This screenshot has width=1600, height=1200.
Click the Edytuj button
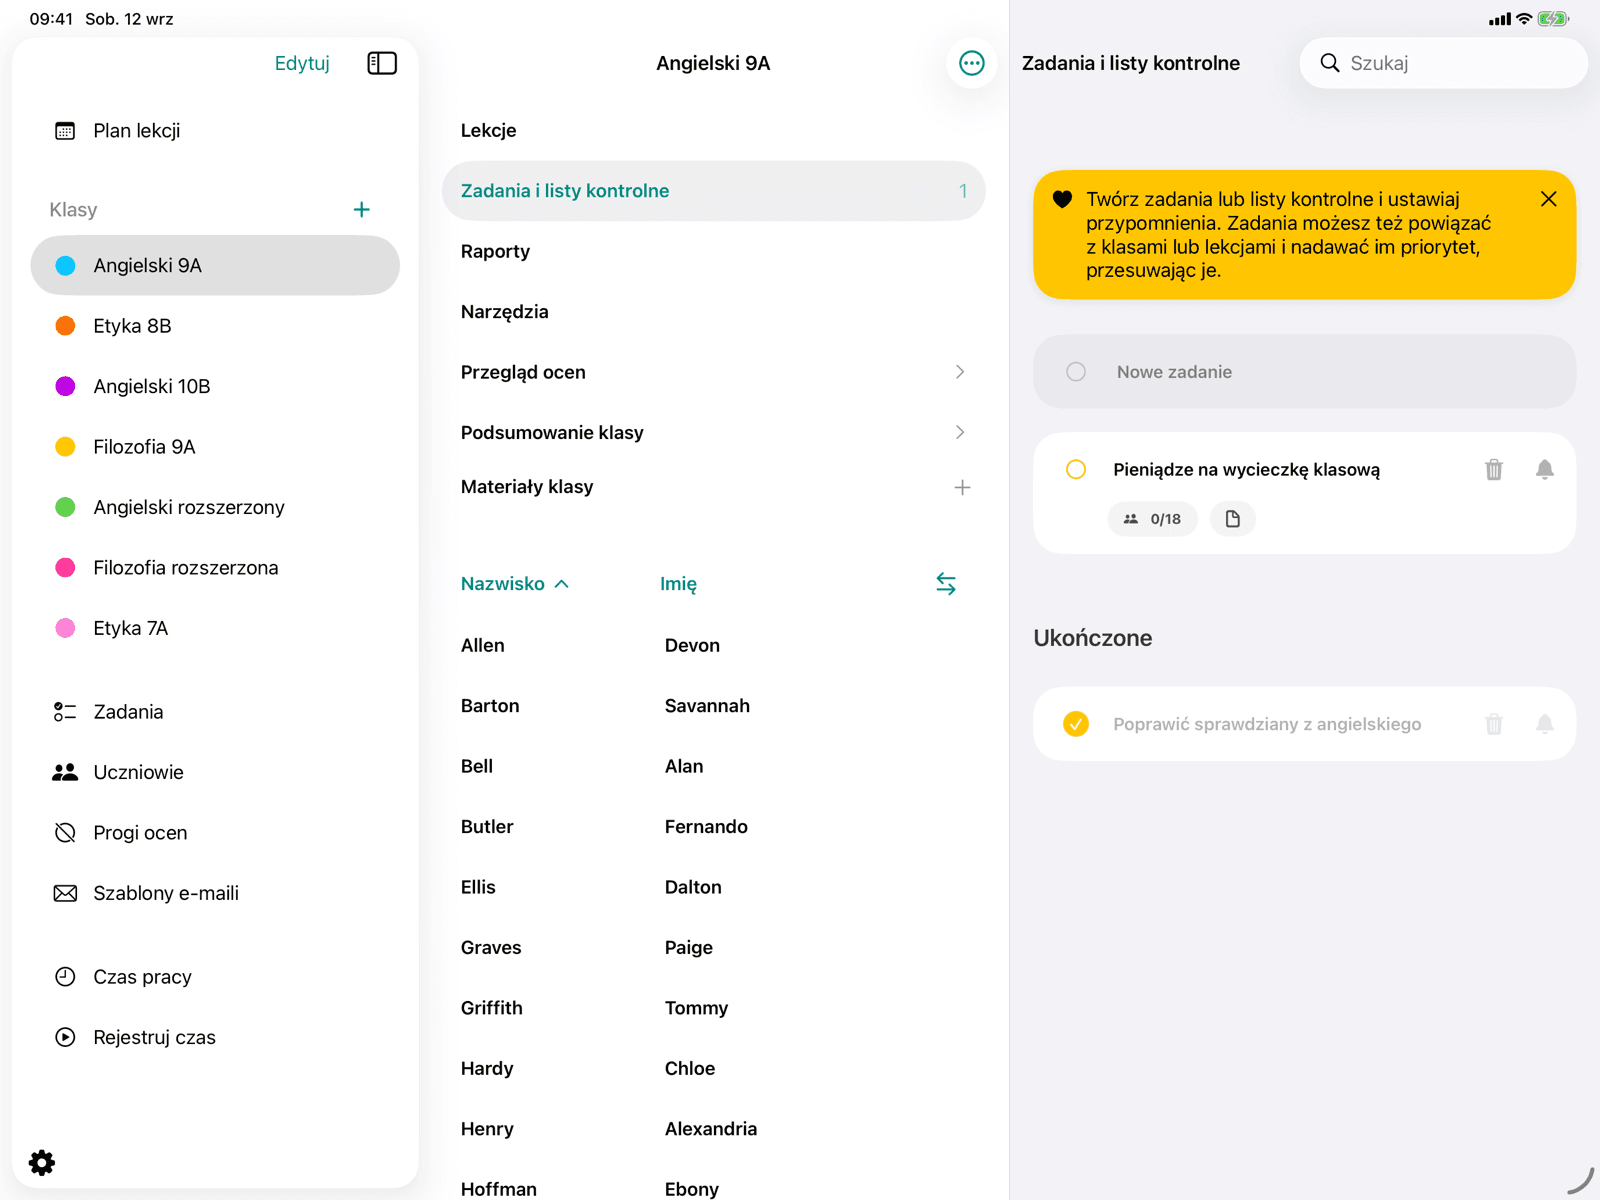302,63
